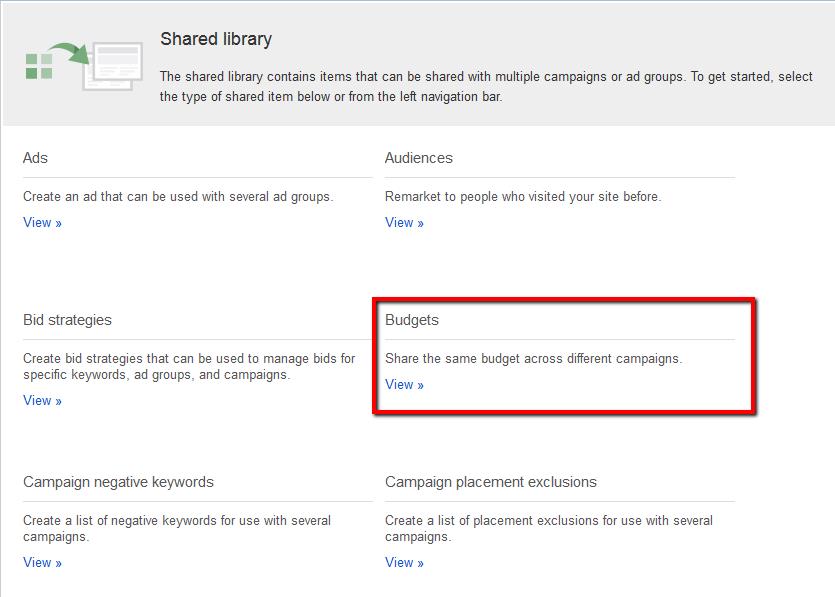
Task: Click the Ads description about several ad groups
Action: pos(177,197)
